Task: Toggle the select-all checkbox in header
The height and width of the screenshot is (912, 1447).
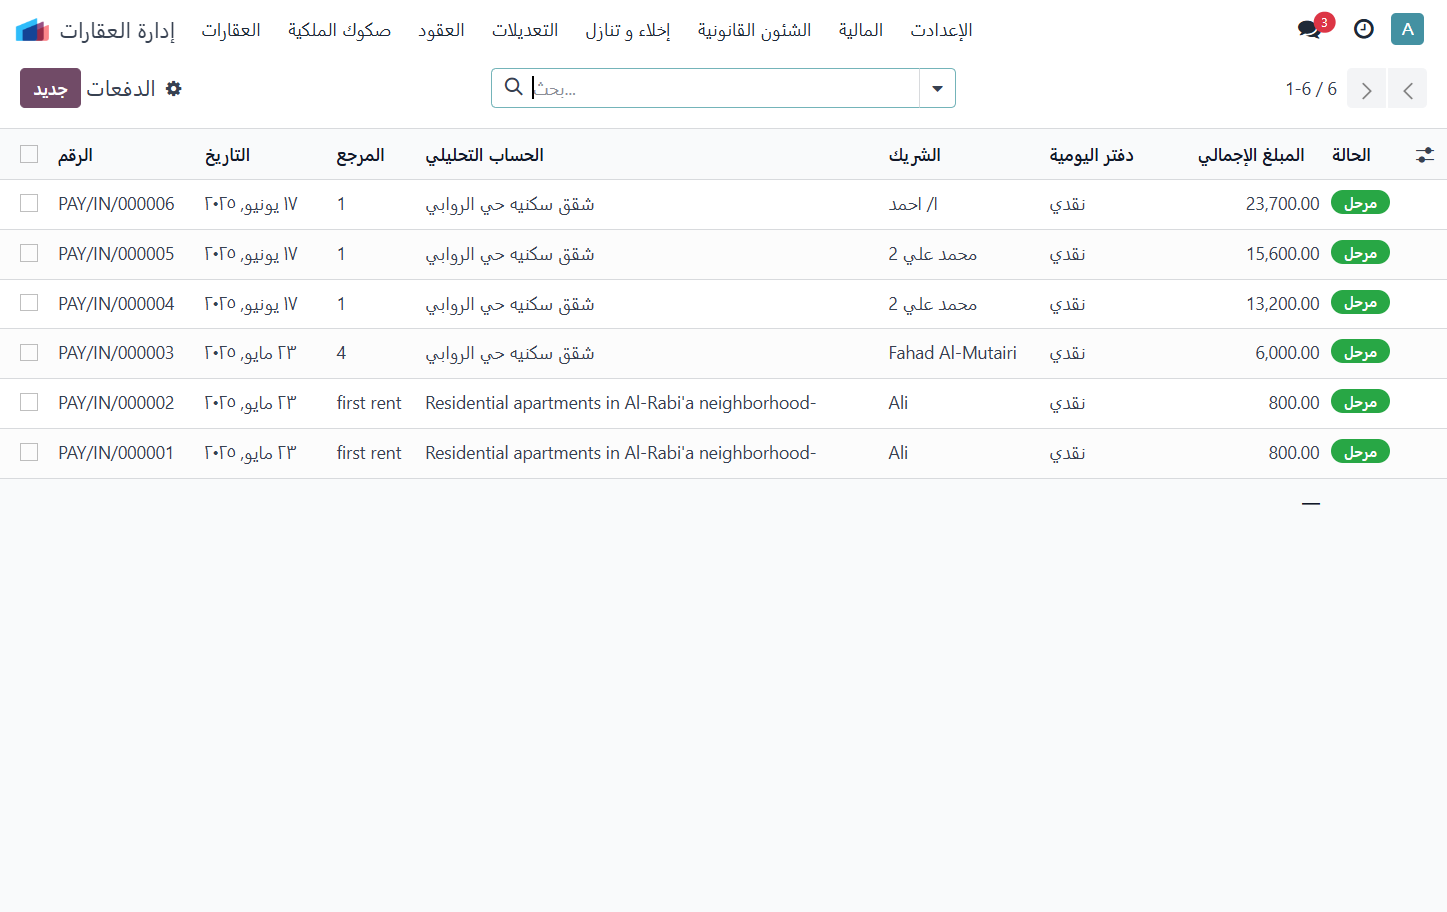Action: [x=29, y=154]
